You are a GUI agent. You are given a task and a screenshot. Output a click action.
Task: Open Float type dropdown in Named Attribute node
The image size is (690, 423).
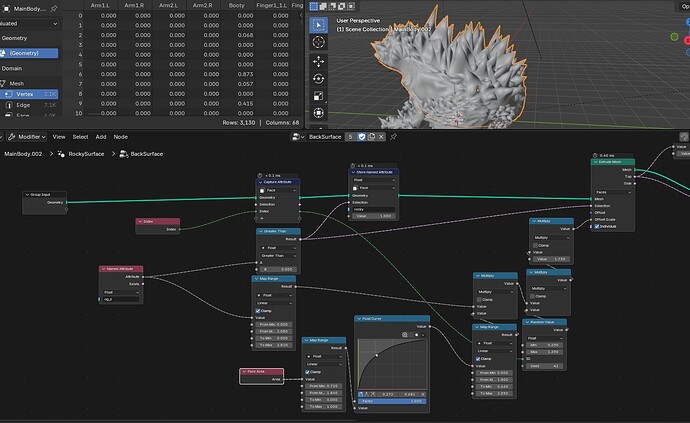coord(121,292)
